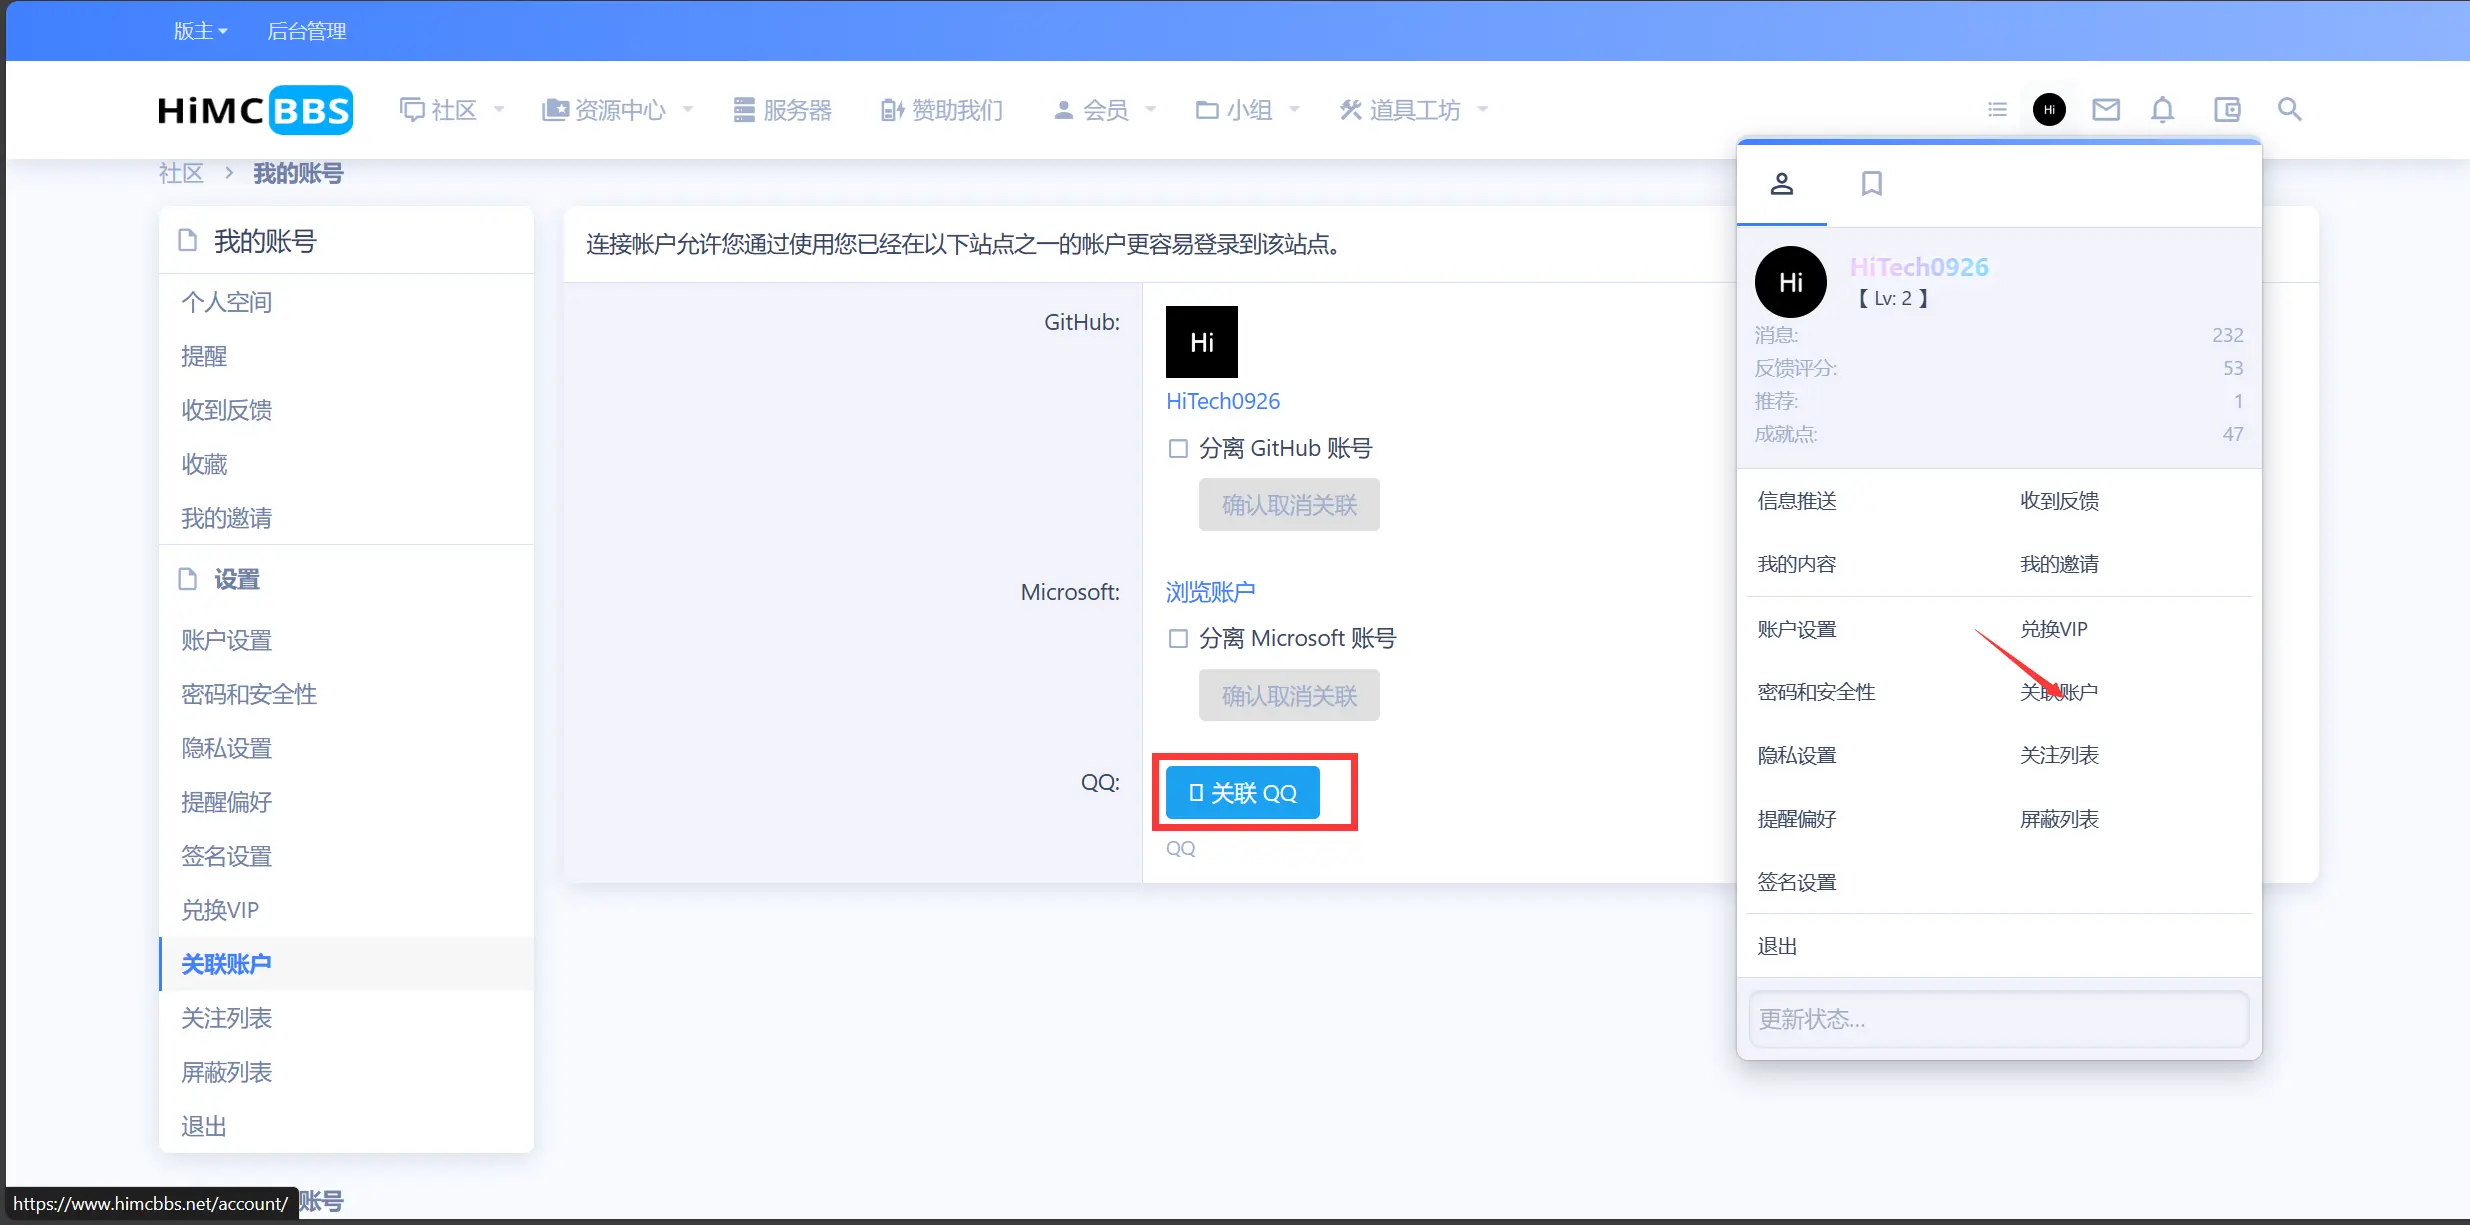Expand the 道具工坊 dropdown
The width and height of the screenshot is (2470, 1225).
point(1413,110)
